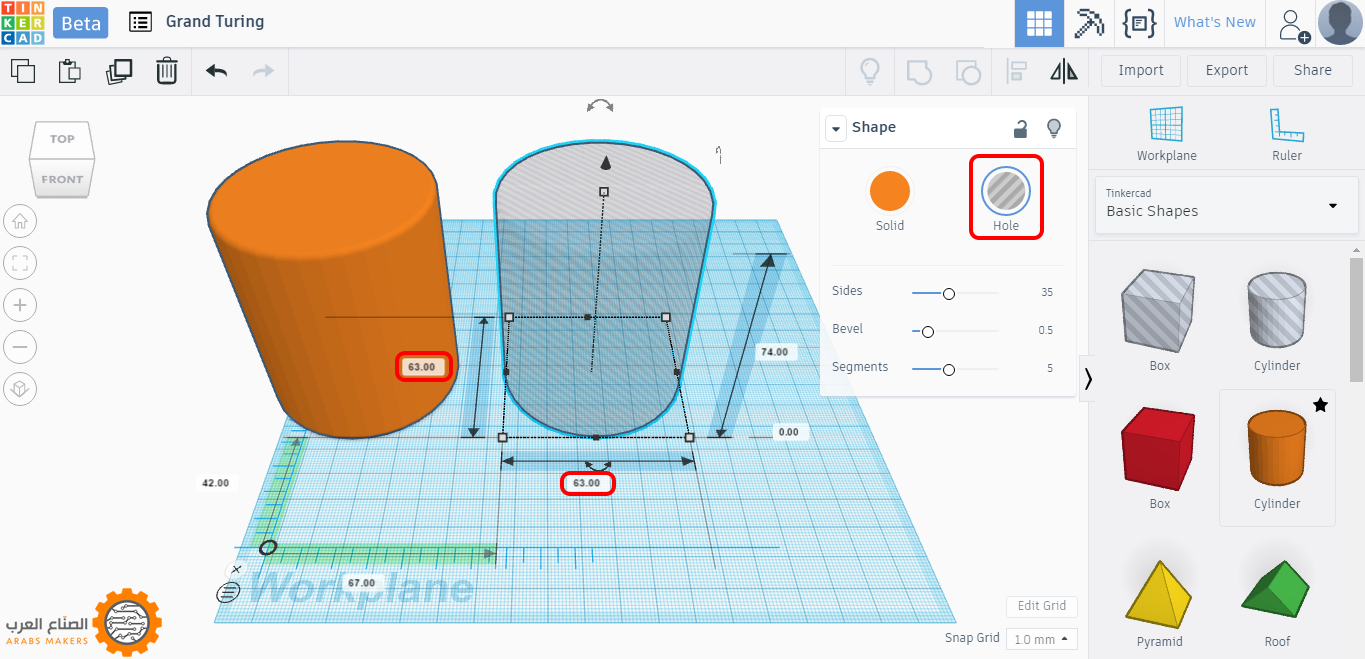Image resolution: width=1365 pixels, height=659 pixels.
Task: Click the Segments value 5
Action: coord(1050,369)
